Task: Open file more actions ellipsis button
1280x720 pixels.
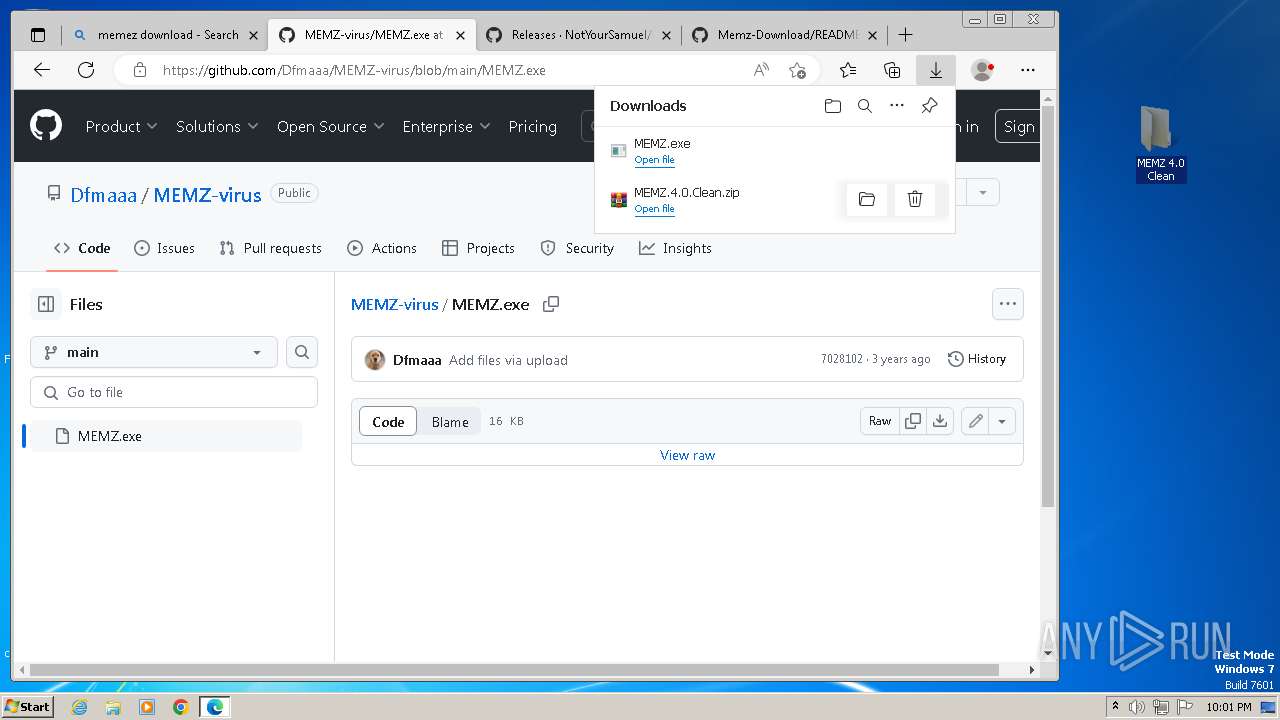Action: click(1008, 304)
